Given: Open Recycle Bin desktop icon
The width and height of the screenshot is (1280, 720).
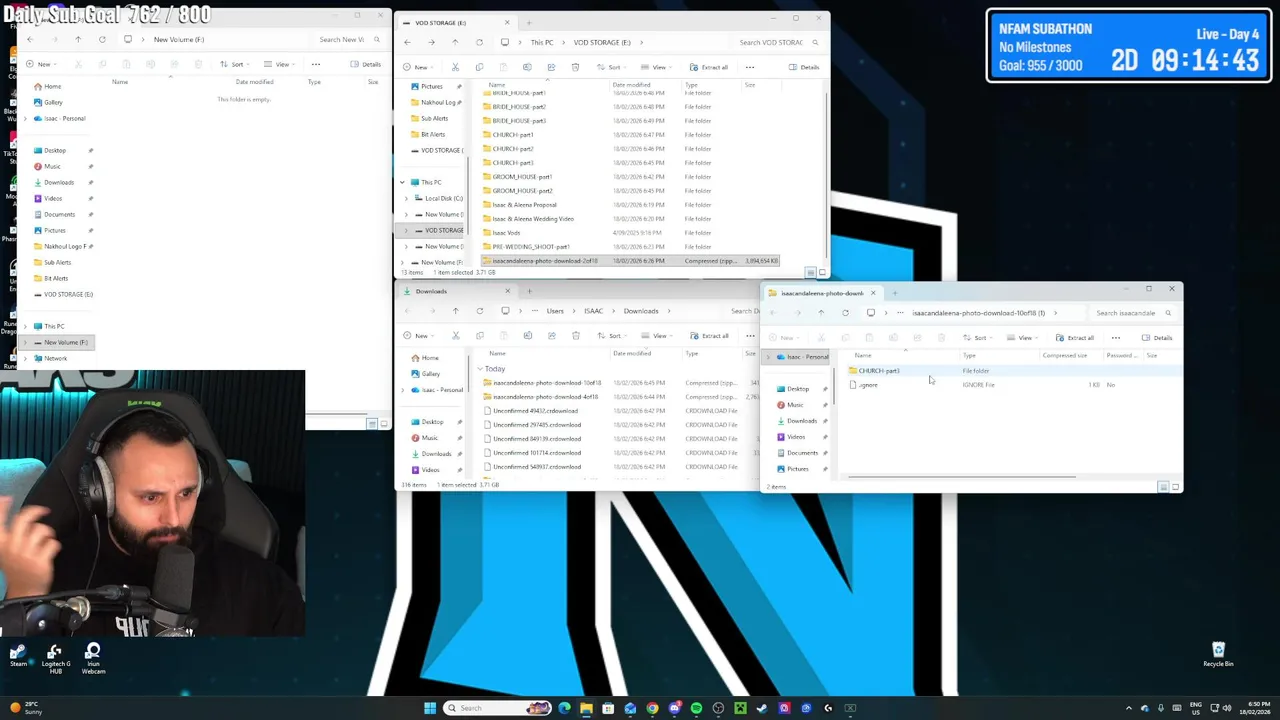Looking at the screenshot, I should click(1217, 655).
